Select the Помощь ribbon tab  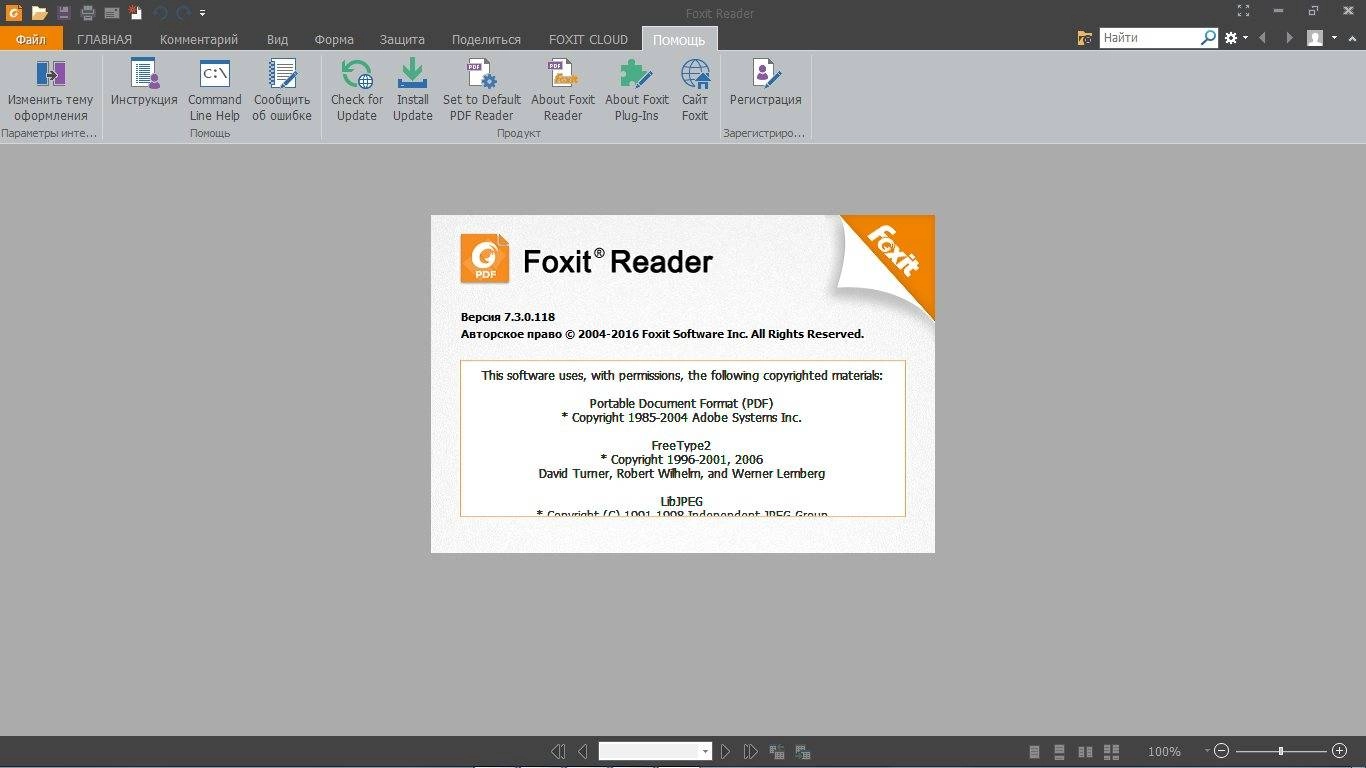(x=679, y=39)
